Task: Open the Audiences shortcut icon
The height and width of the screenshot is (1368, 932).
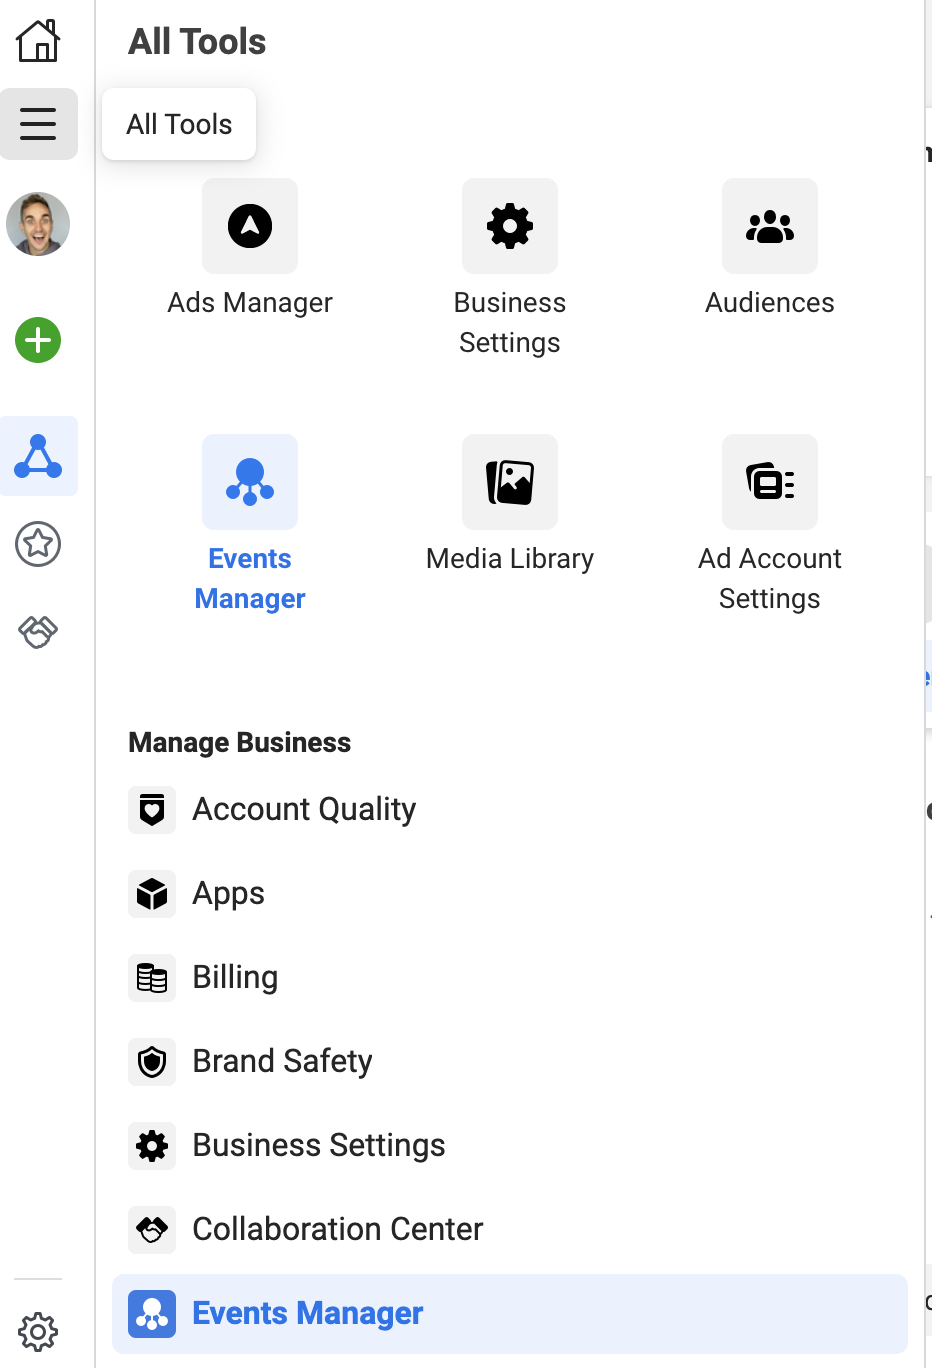Action: tap(770, 226)
